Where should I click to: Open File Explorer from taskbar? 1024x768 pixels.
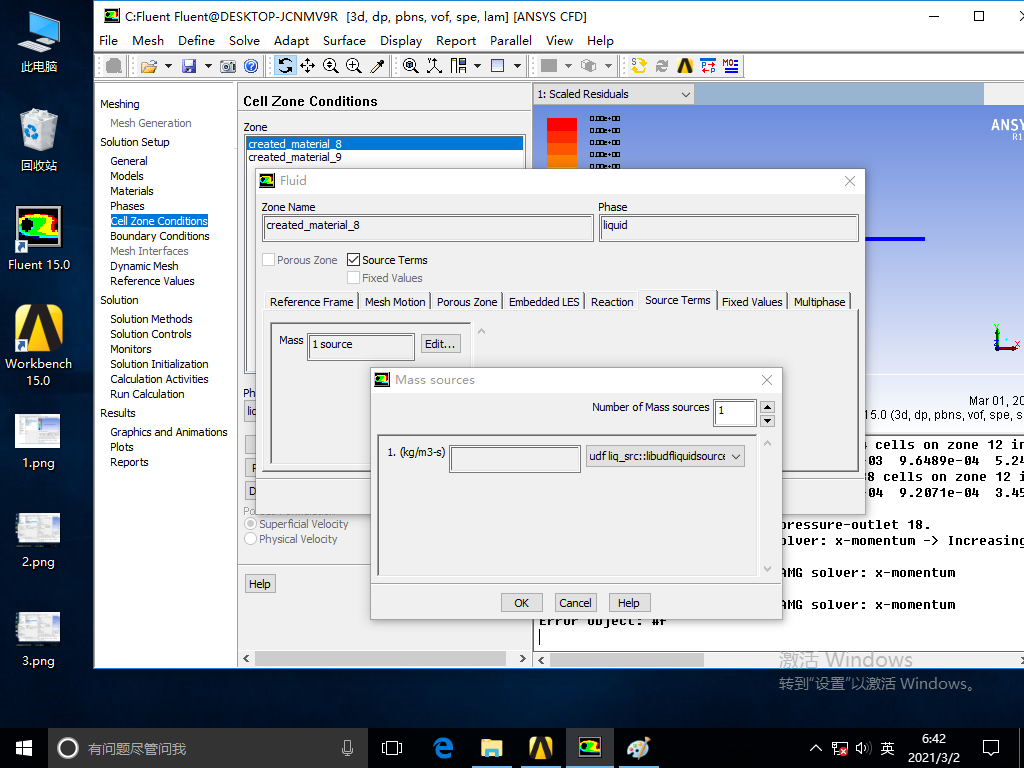click(492, 748)
